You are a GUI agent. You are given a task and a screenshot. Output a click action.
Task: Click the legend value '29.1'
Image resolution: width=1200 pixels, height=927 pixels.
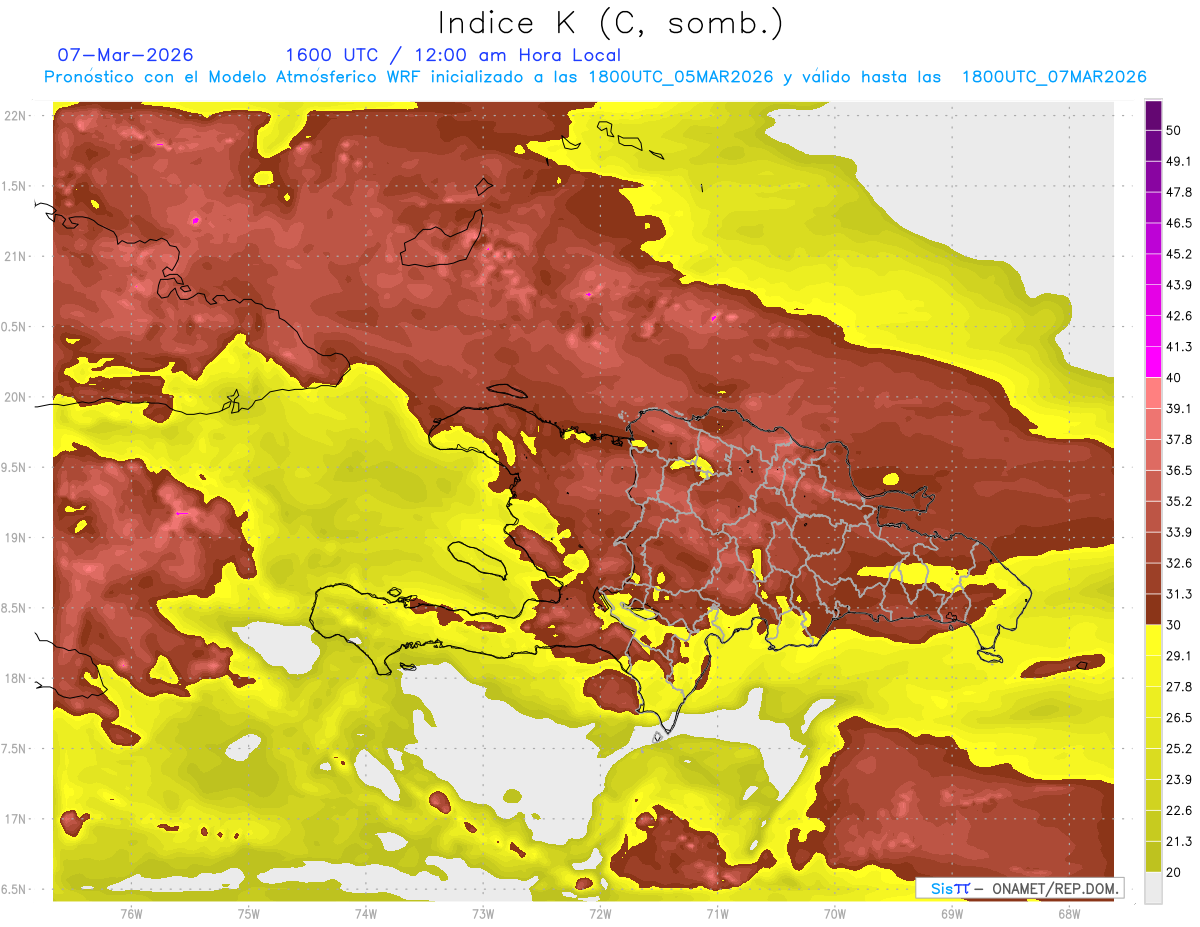[1179, 656]
